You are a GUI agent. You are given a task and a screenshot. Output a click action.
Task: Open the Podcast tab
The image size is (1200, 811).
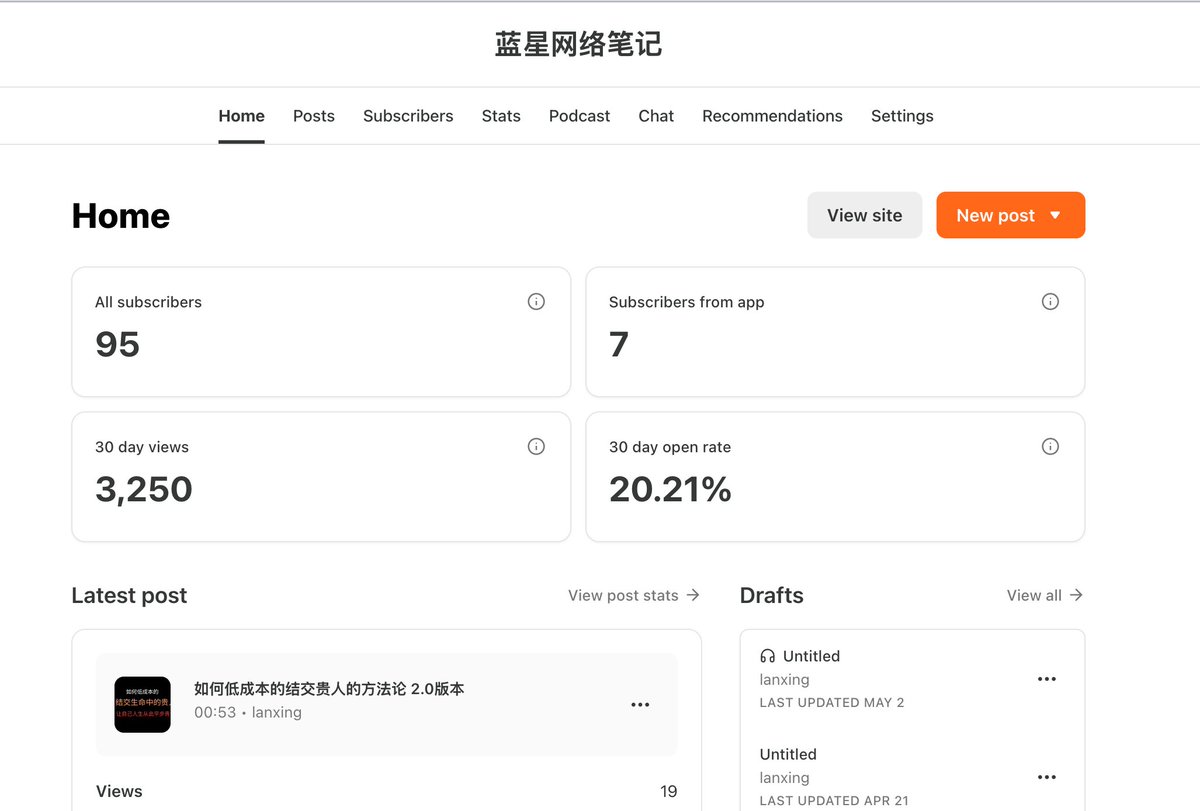click(579, 116)
